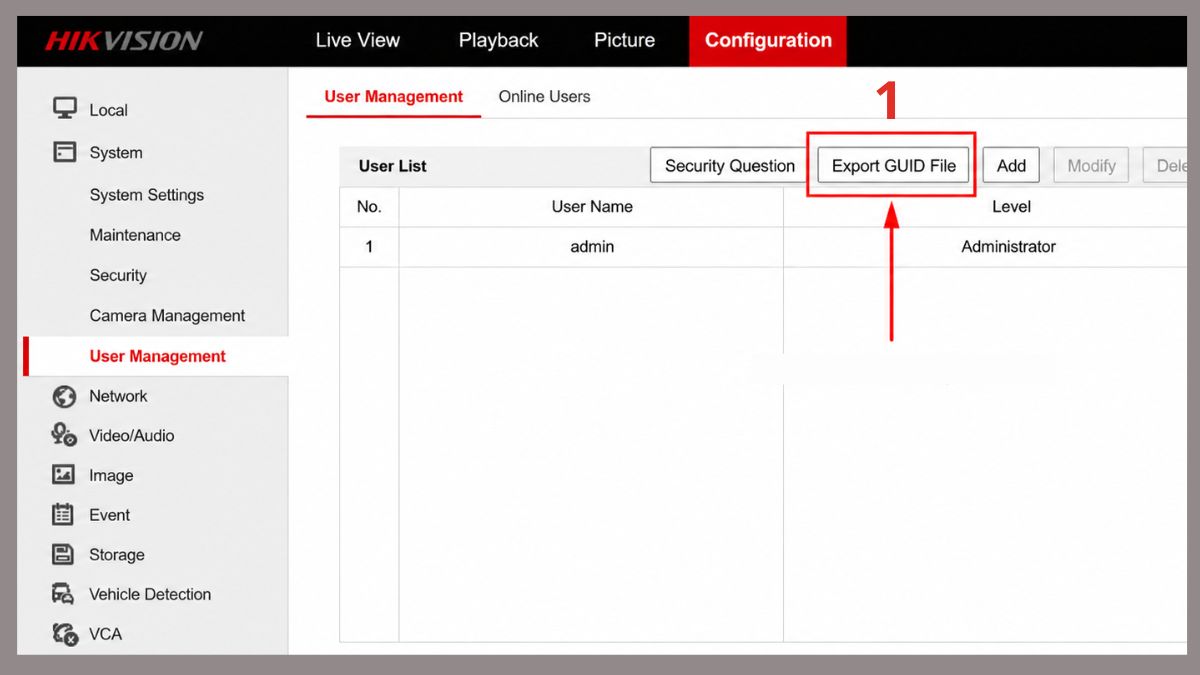Open the Live View tab
Viewport: 1200px width, 675px height.
click(x=357, y=40)
